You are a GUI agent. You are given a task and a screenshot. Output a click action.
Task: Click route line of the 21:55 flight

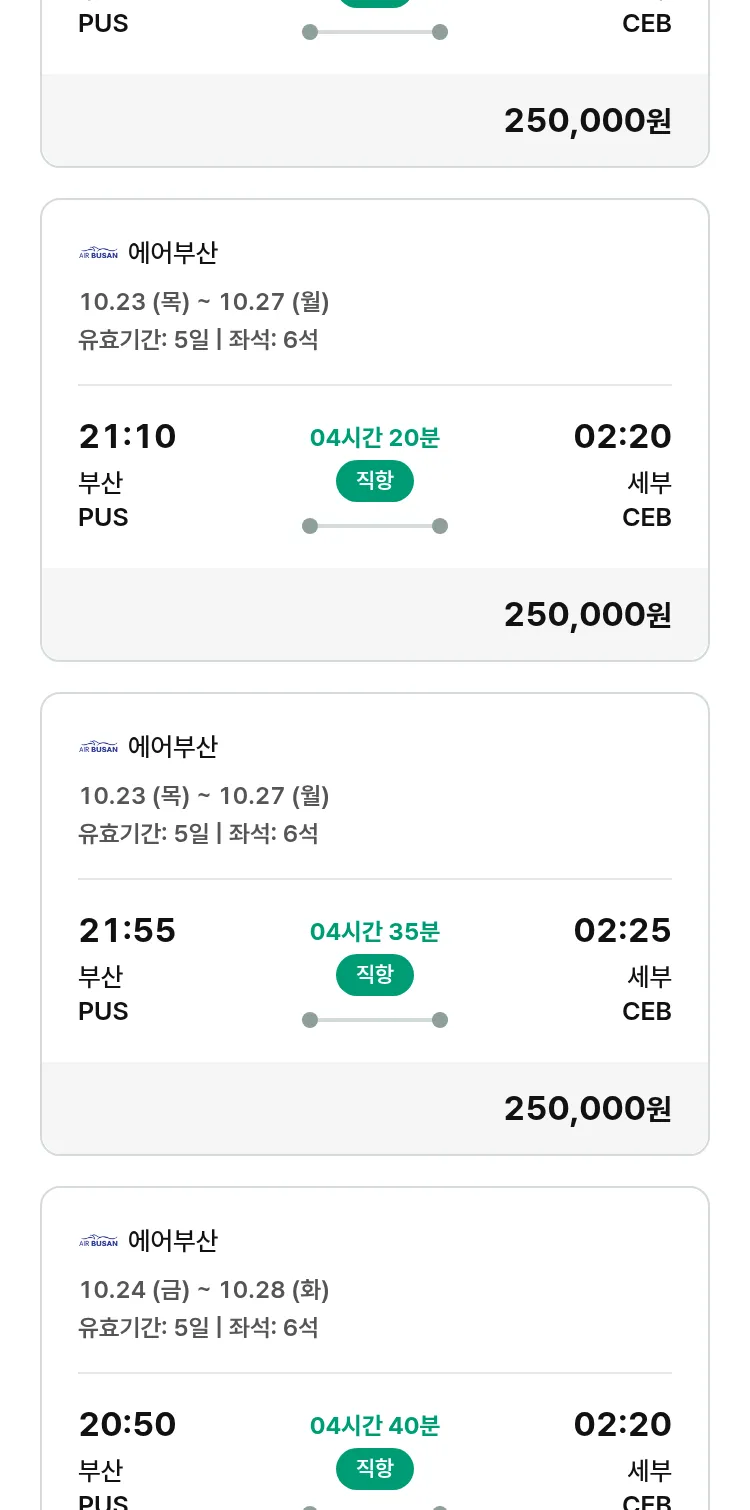(x=375, y=1020)
